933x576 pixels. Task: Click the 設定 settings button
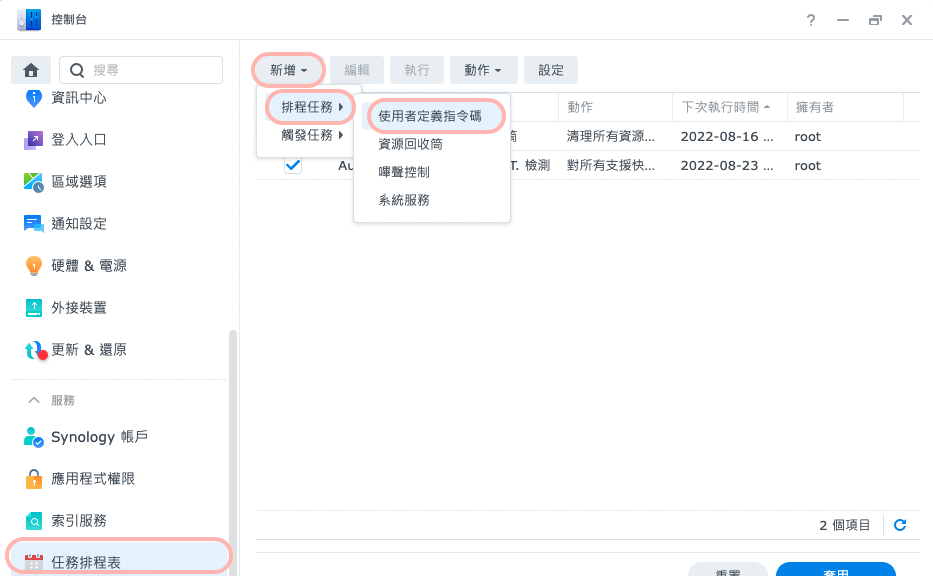551,70
